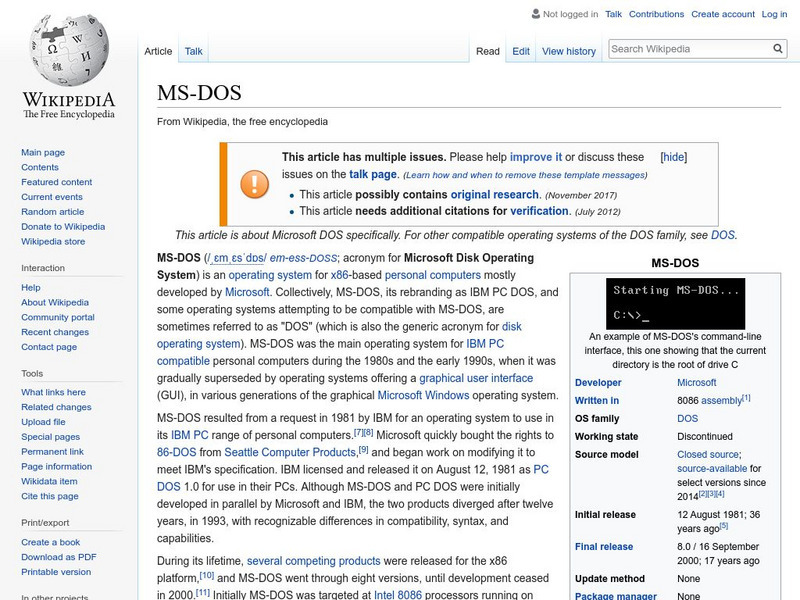The width and height of the screenshot is (800, 600).
Task: Follow the graphical user interface link
Action: click(x=476, y=378)
